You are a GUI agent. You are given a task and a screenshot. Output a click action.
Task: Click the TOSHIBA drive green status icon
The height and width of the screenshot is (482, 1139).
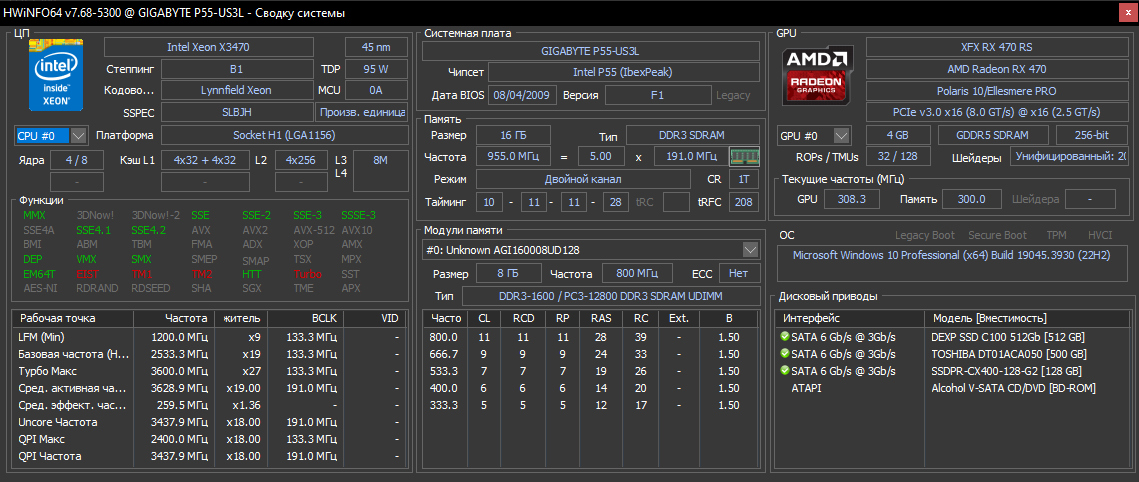785,354
